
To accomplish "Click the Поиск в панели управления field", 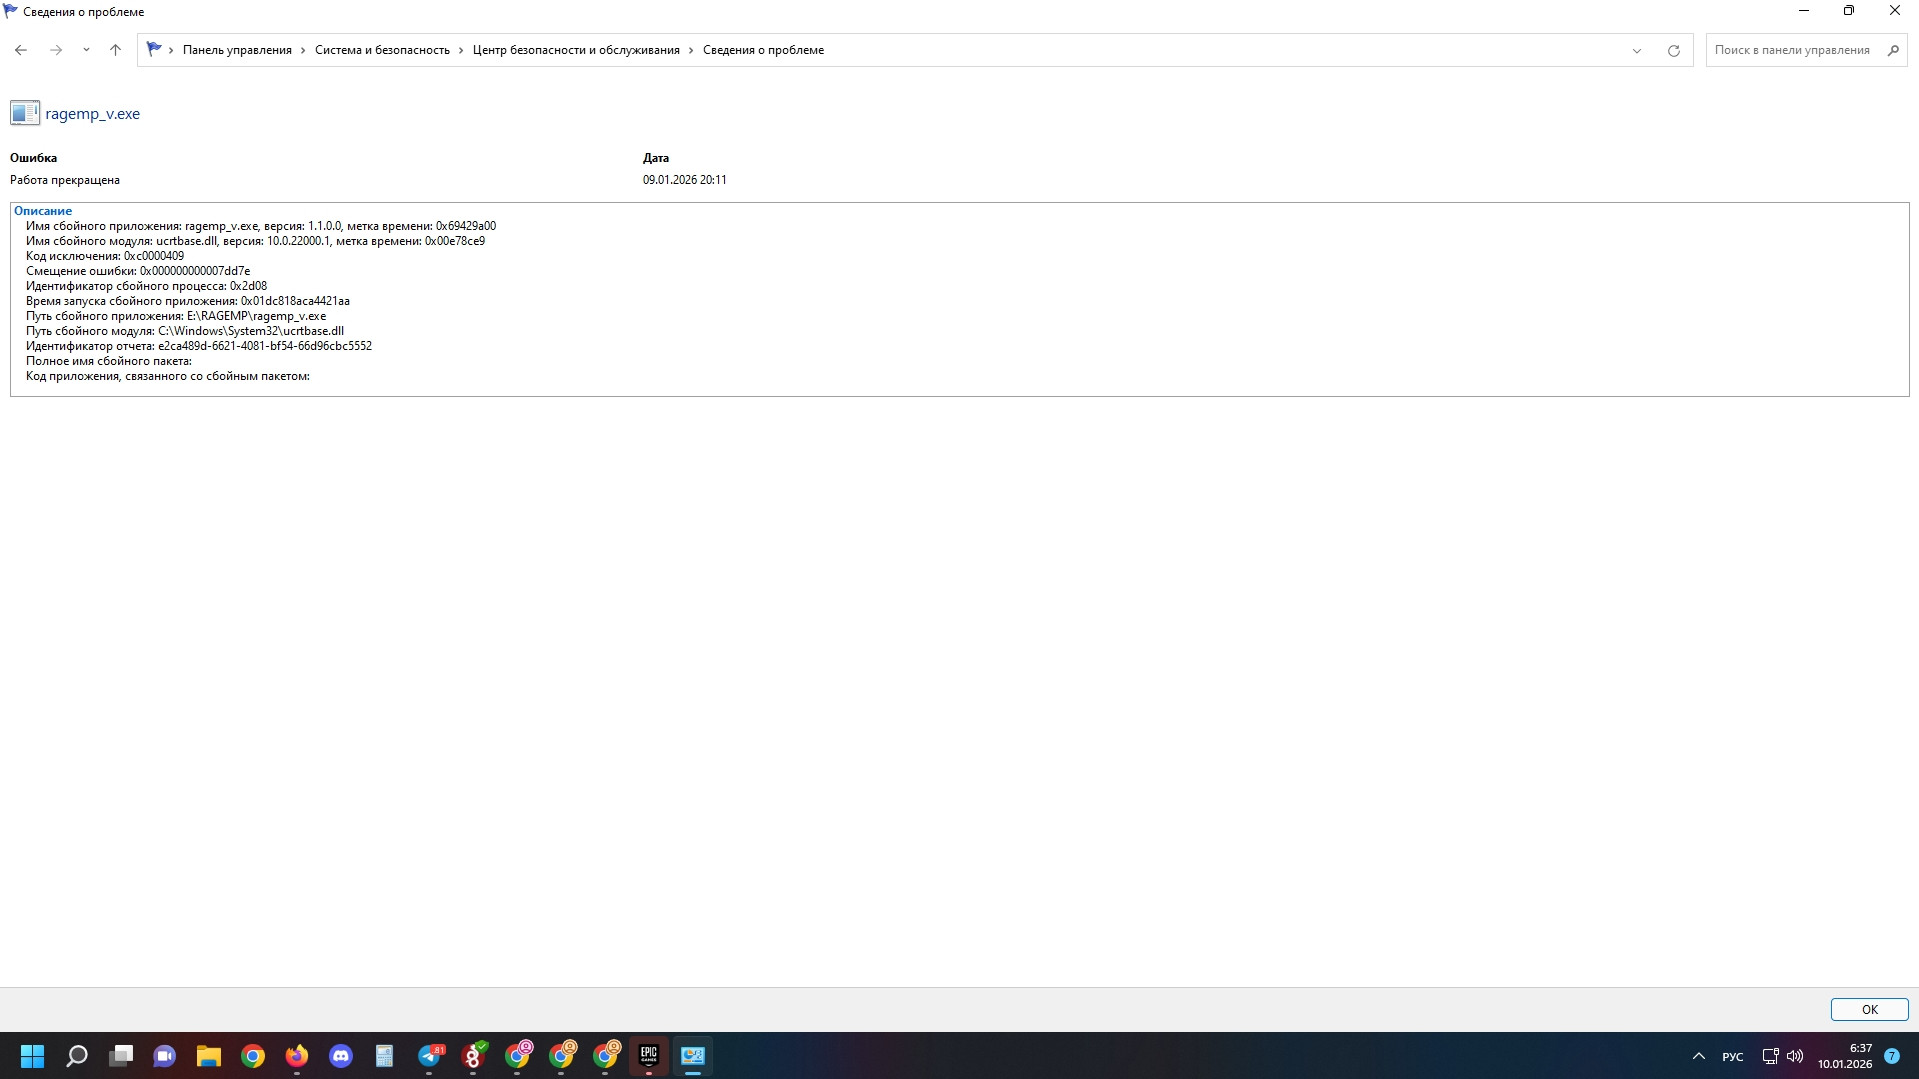I will pos(1792,50).
